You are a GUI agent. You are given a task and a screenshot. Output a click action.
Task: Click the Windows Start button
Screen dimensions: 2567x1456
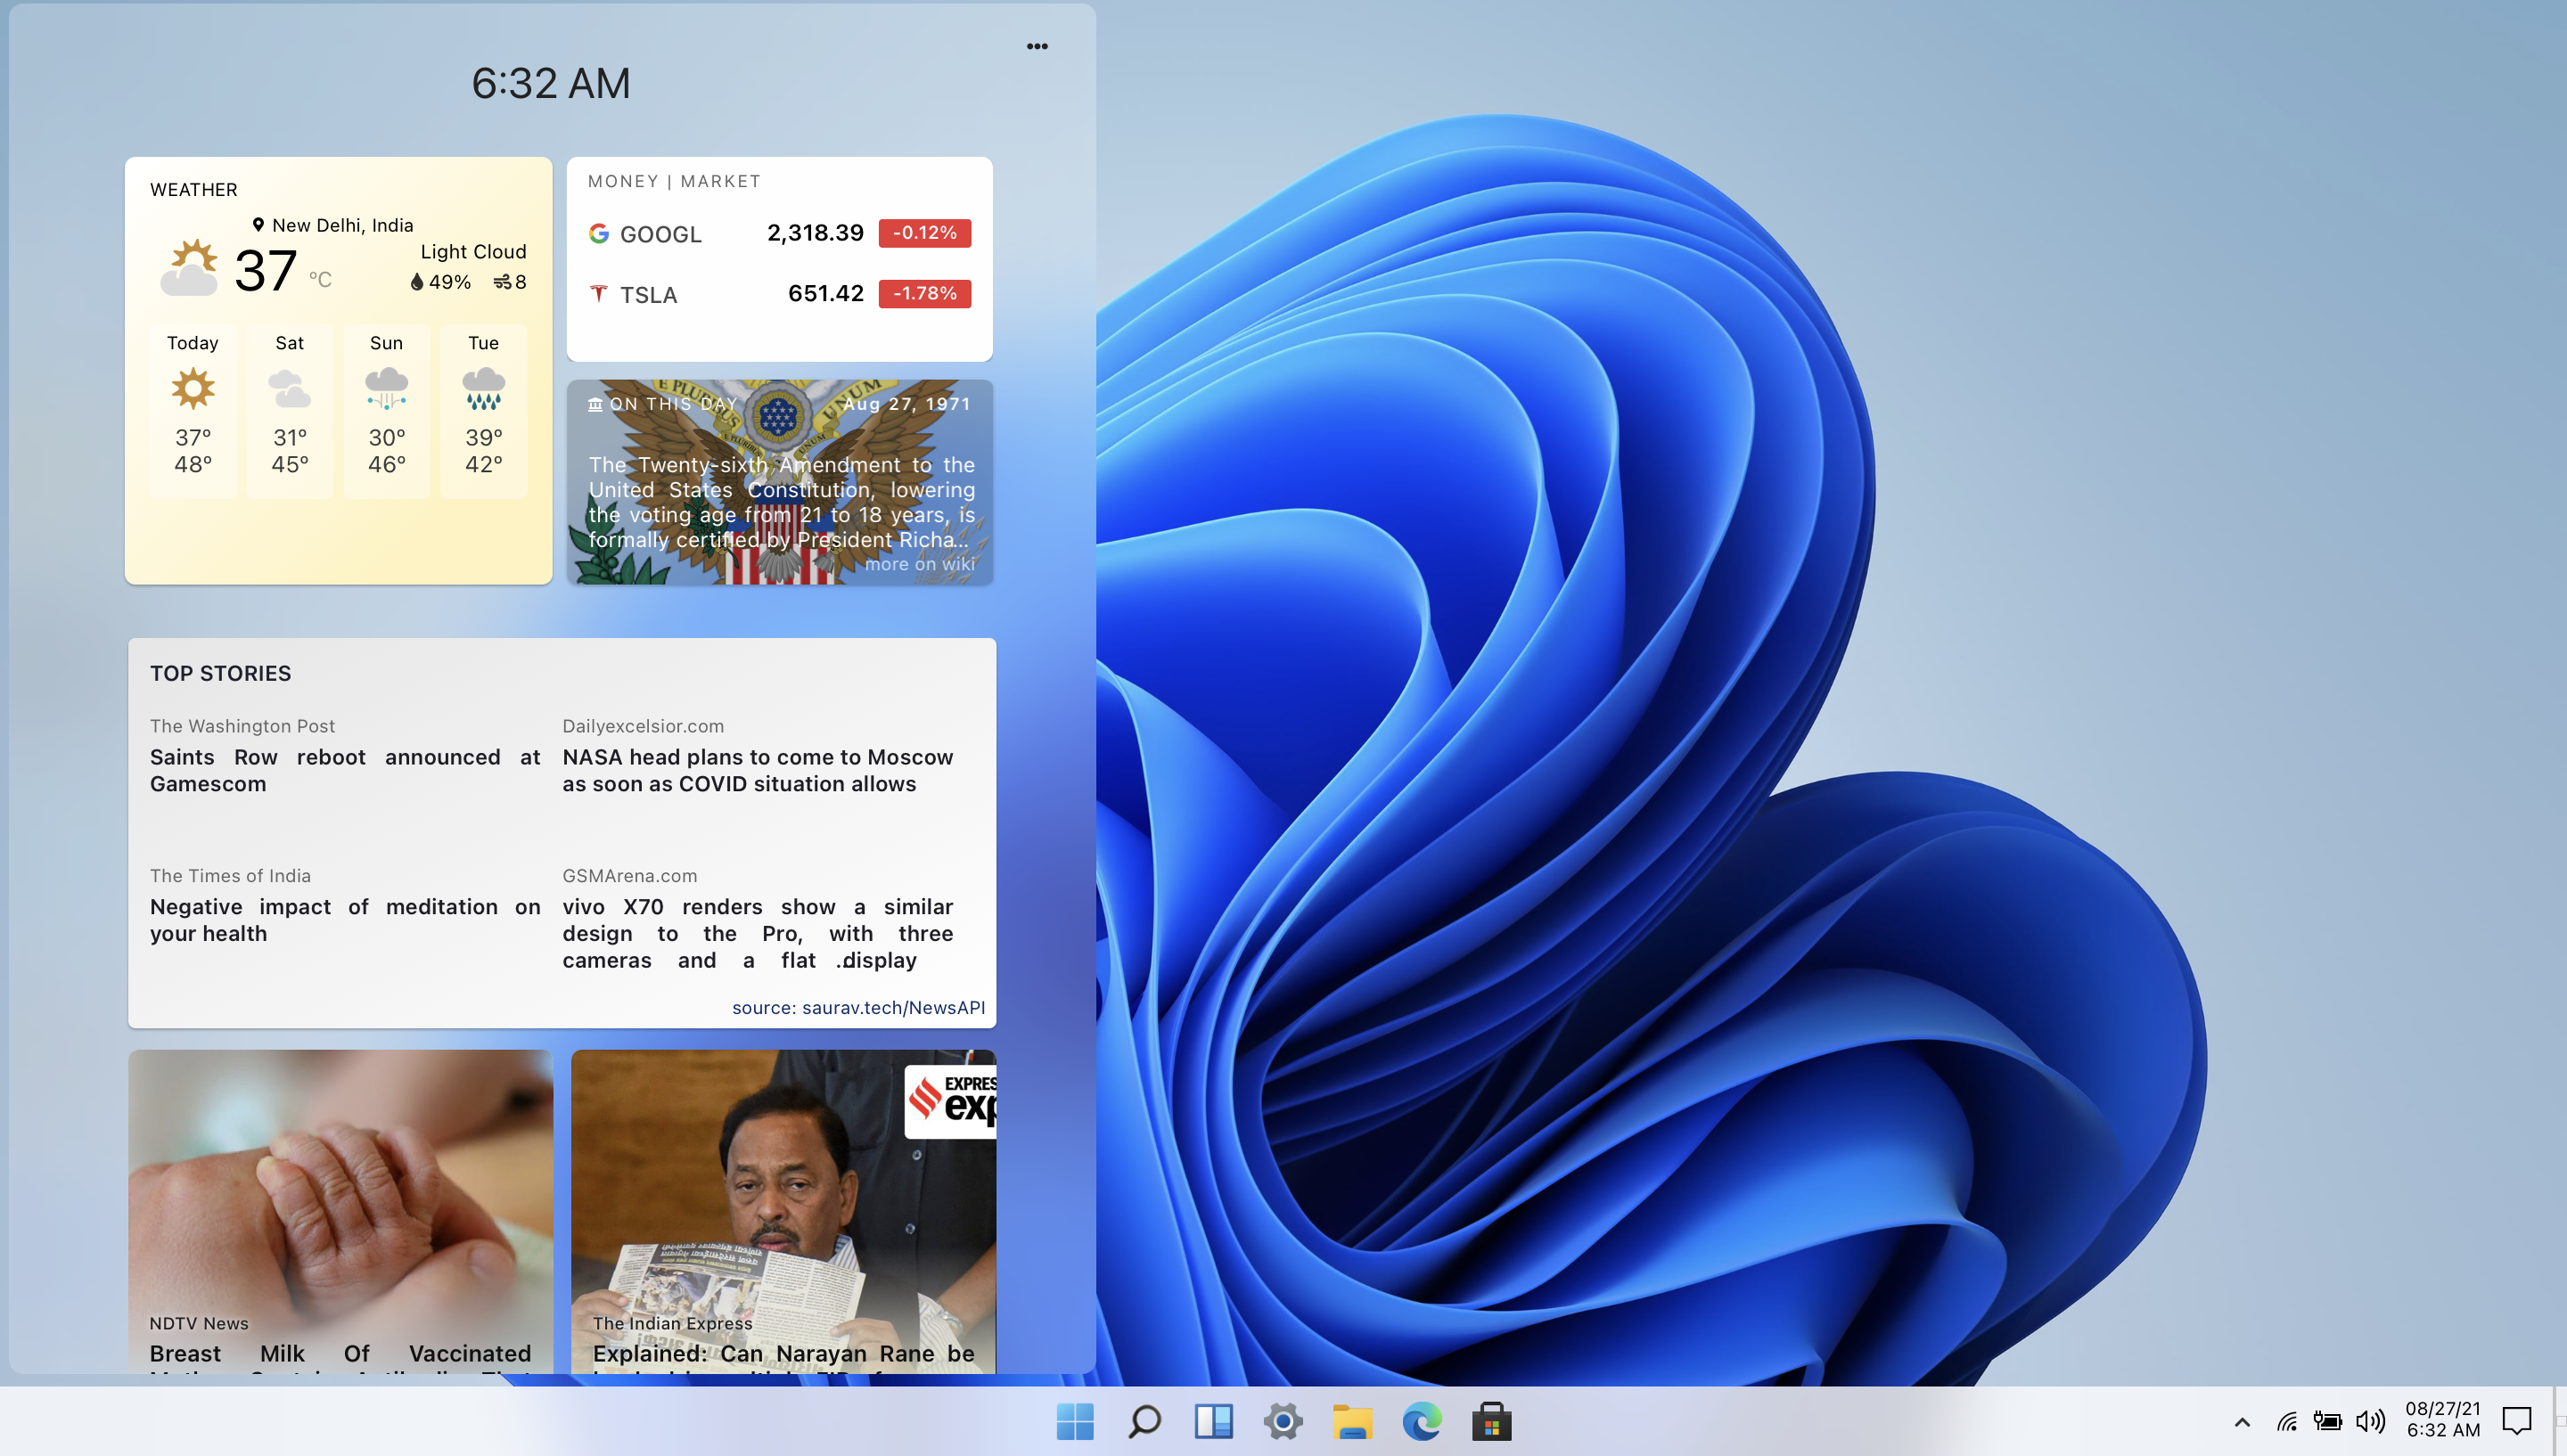click(1075, 1421)
